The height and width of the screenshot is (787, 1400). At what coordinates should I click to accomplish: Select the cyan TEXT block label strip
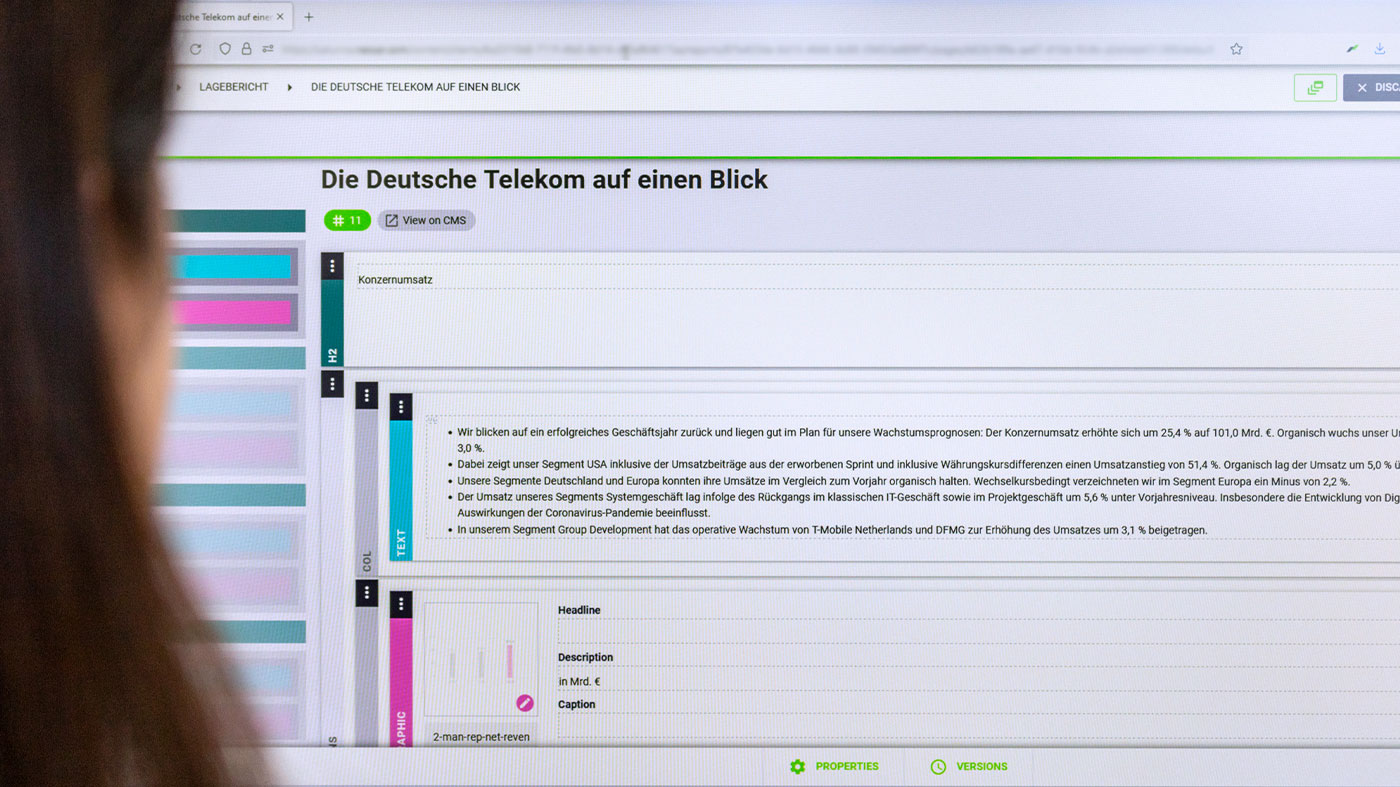[x=401, y=490]
